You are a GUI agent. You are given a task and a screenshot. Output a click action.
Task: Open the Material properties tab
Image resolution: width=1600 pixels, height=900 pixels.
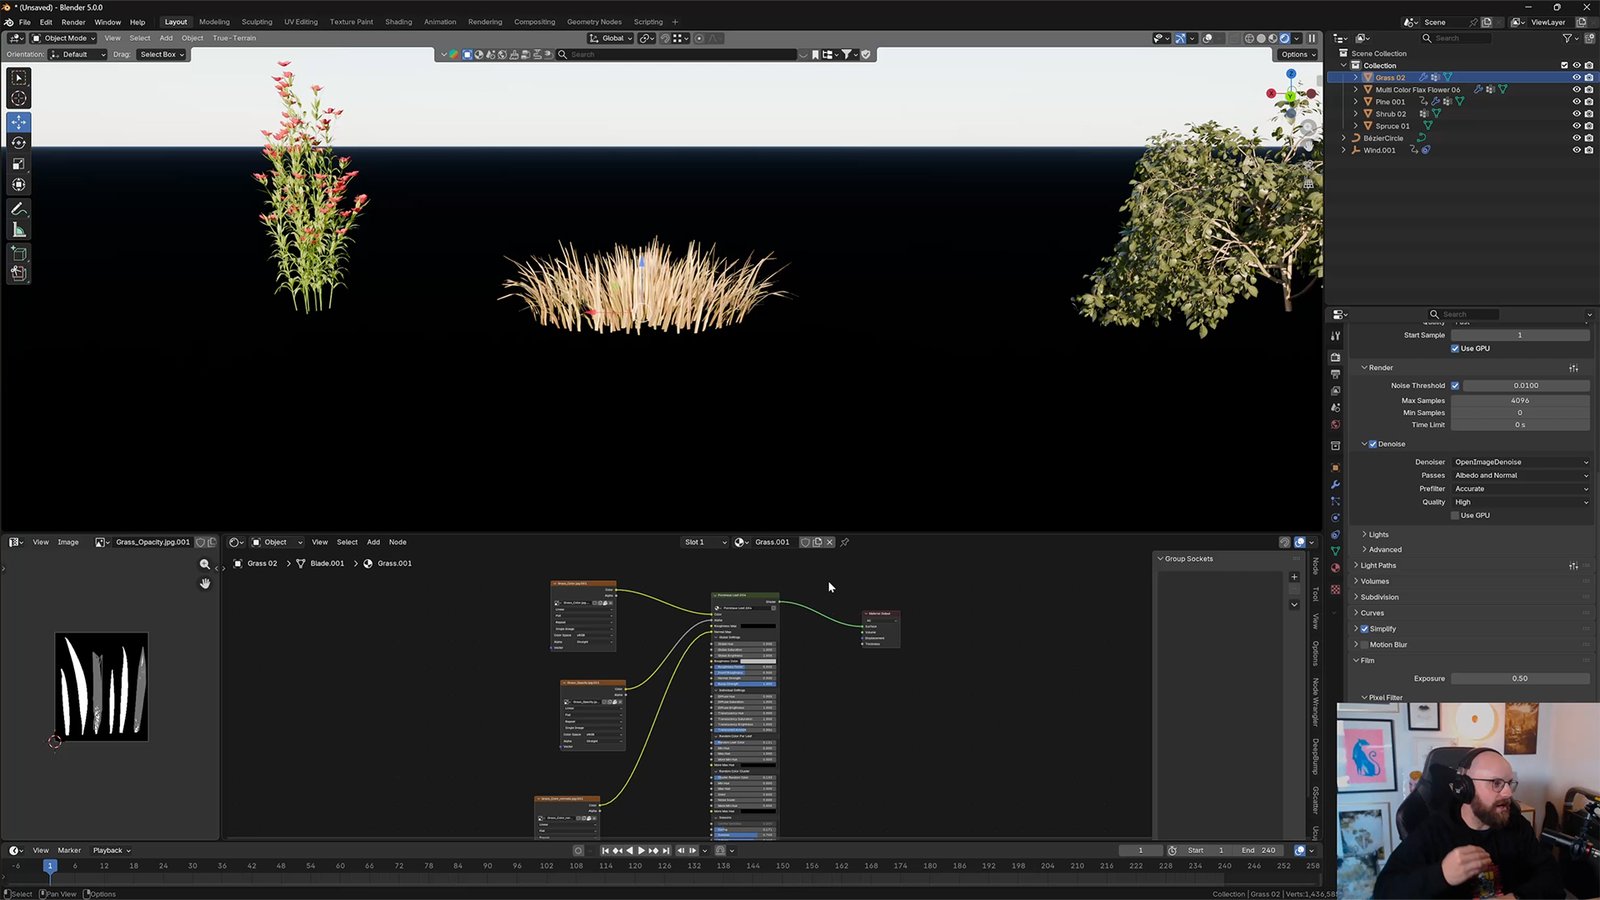[x=1335, y=567]
